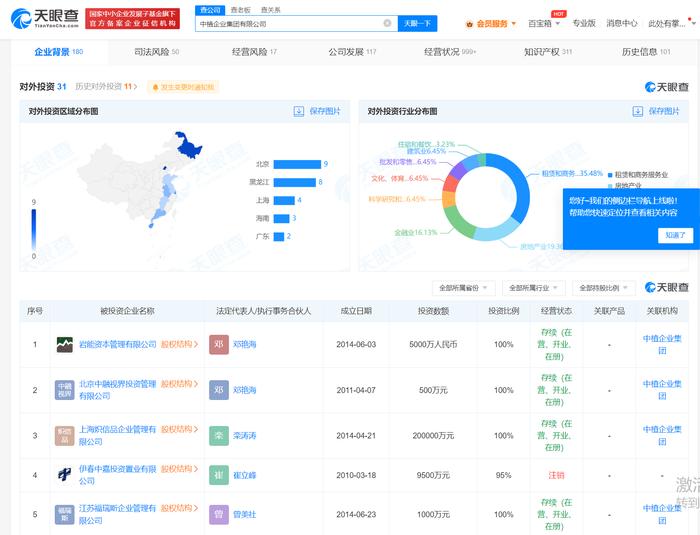Screen dimensions: 700x535
Task: Click the blue 郑 avatar in row 2
Action: [219, 390]
